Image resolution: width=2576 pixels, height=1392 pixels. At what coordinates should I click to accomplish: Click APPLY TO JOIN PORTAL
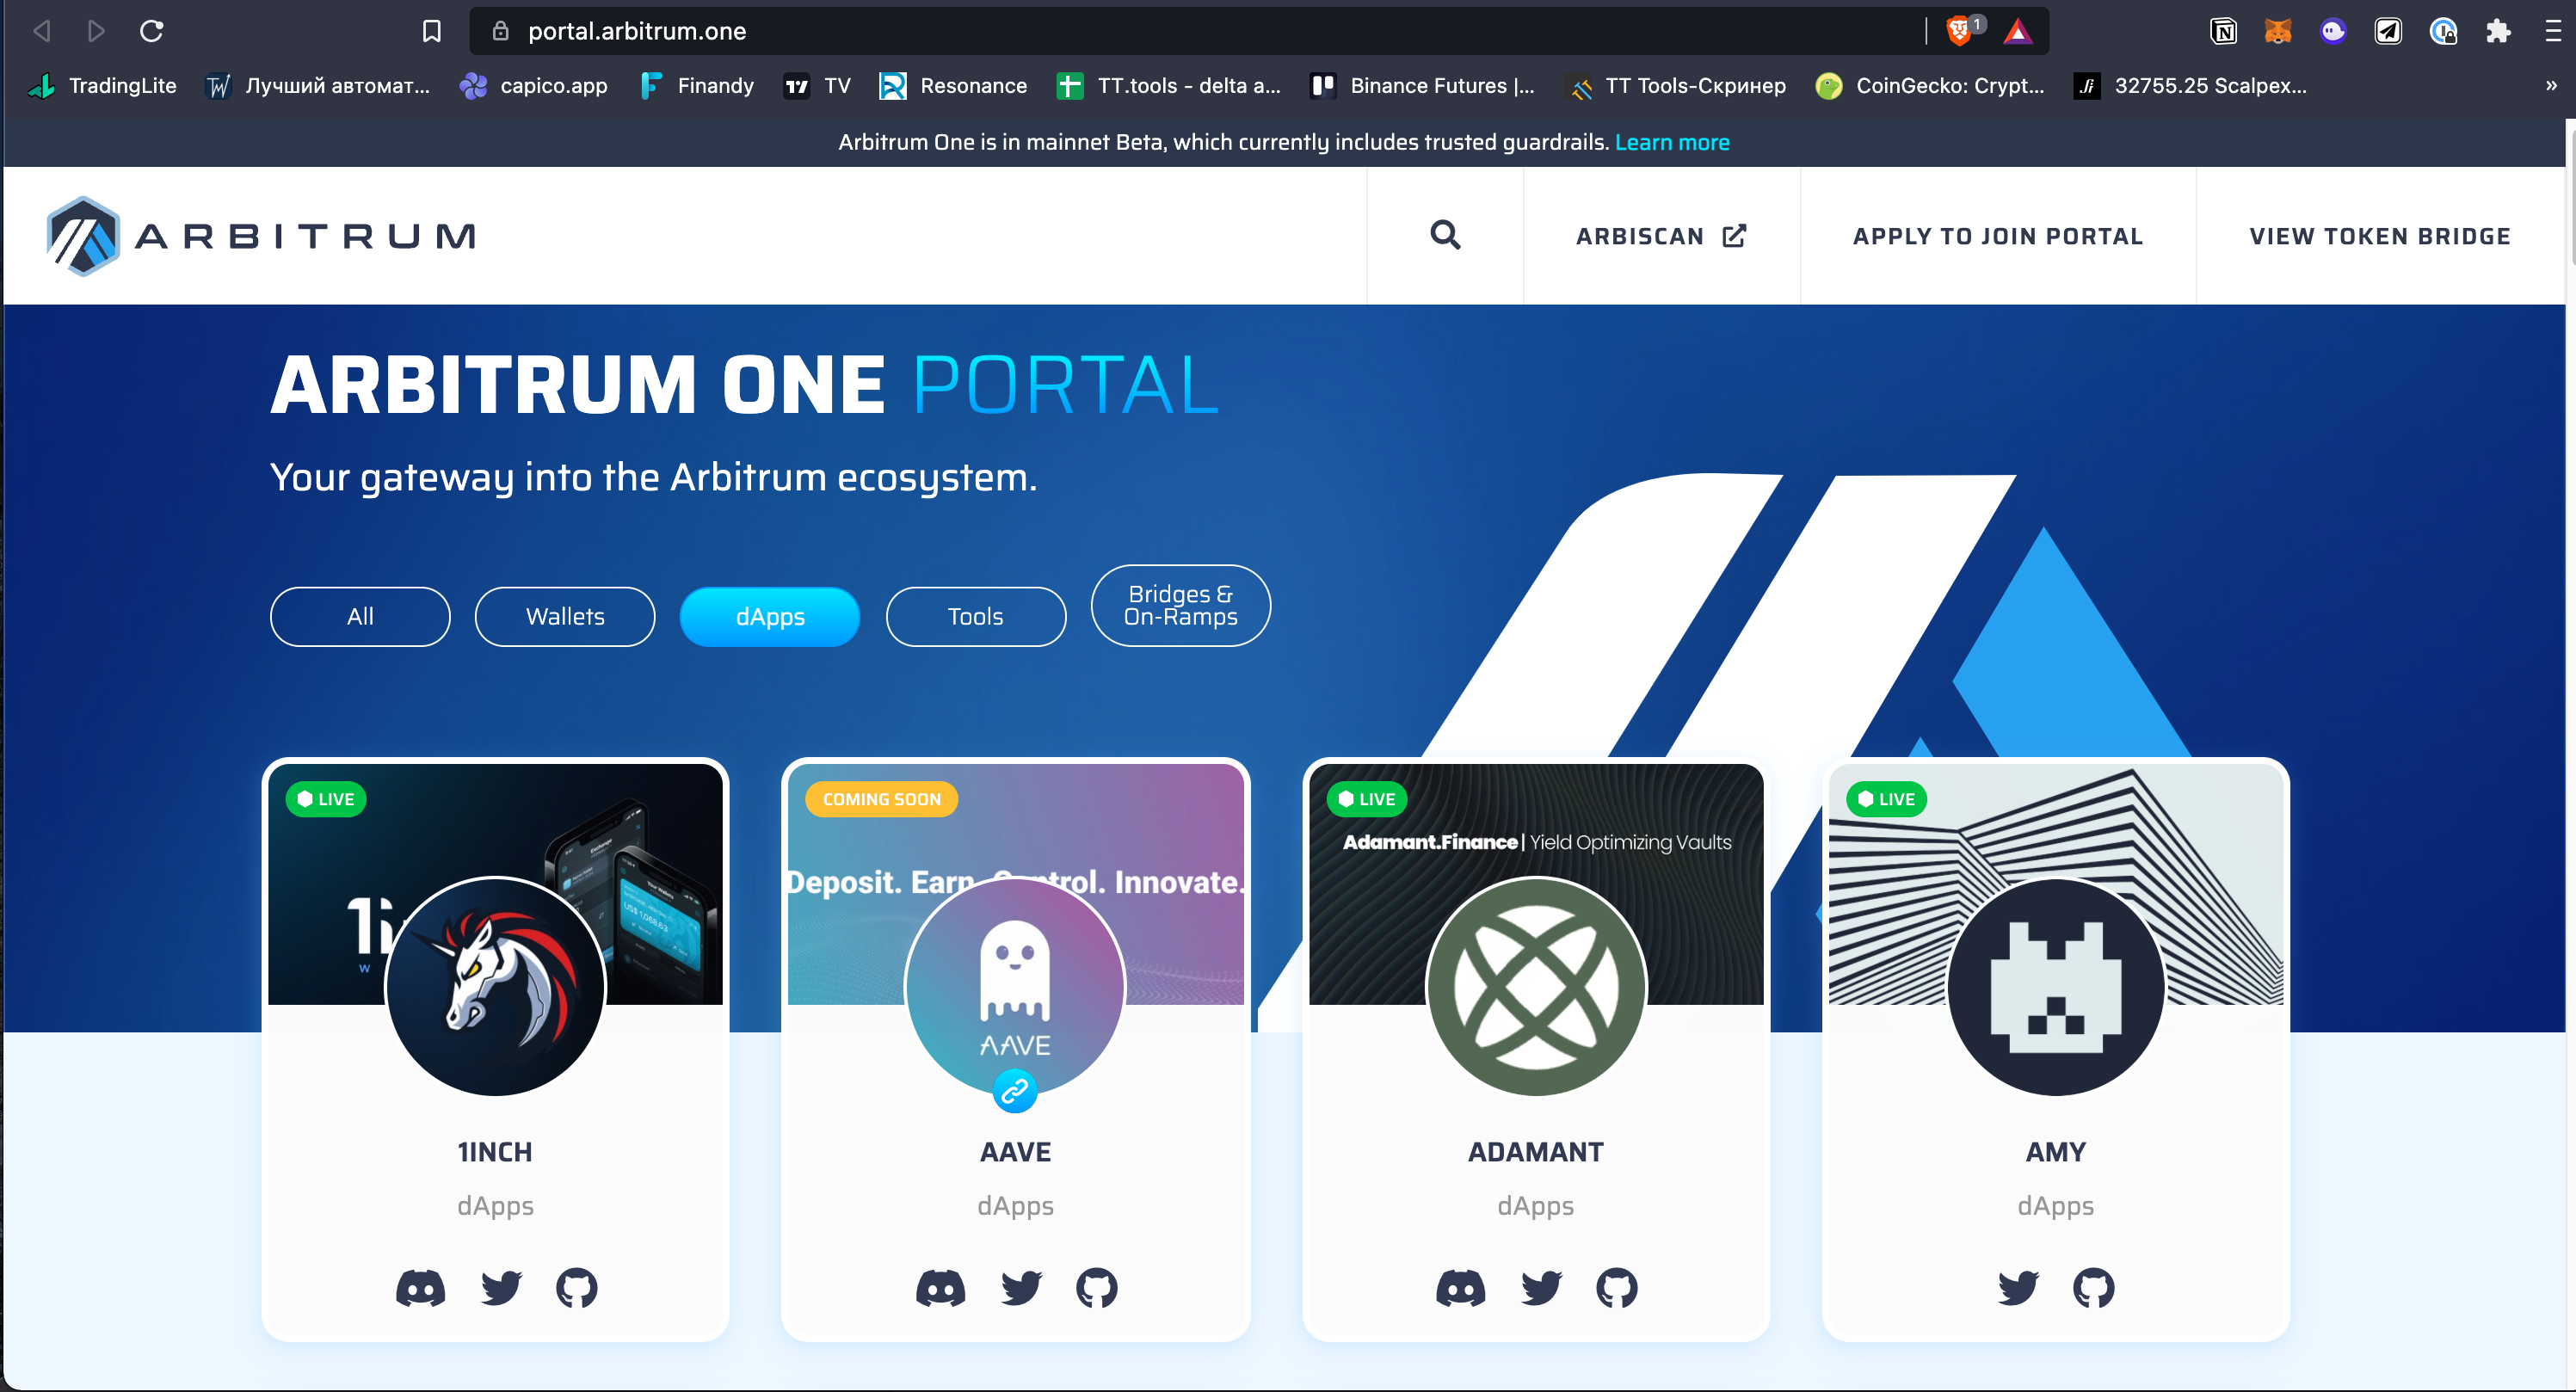point(1998,236)
